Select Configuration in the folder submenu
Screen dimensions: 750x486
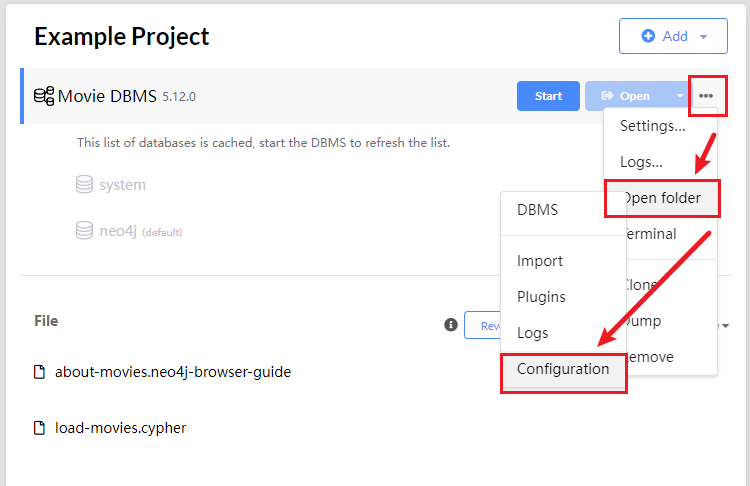pyautogui.click(x=563, y=369)
